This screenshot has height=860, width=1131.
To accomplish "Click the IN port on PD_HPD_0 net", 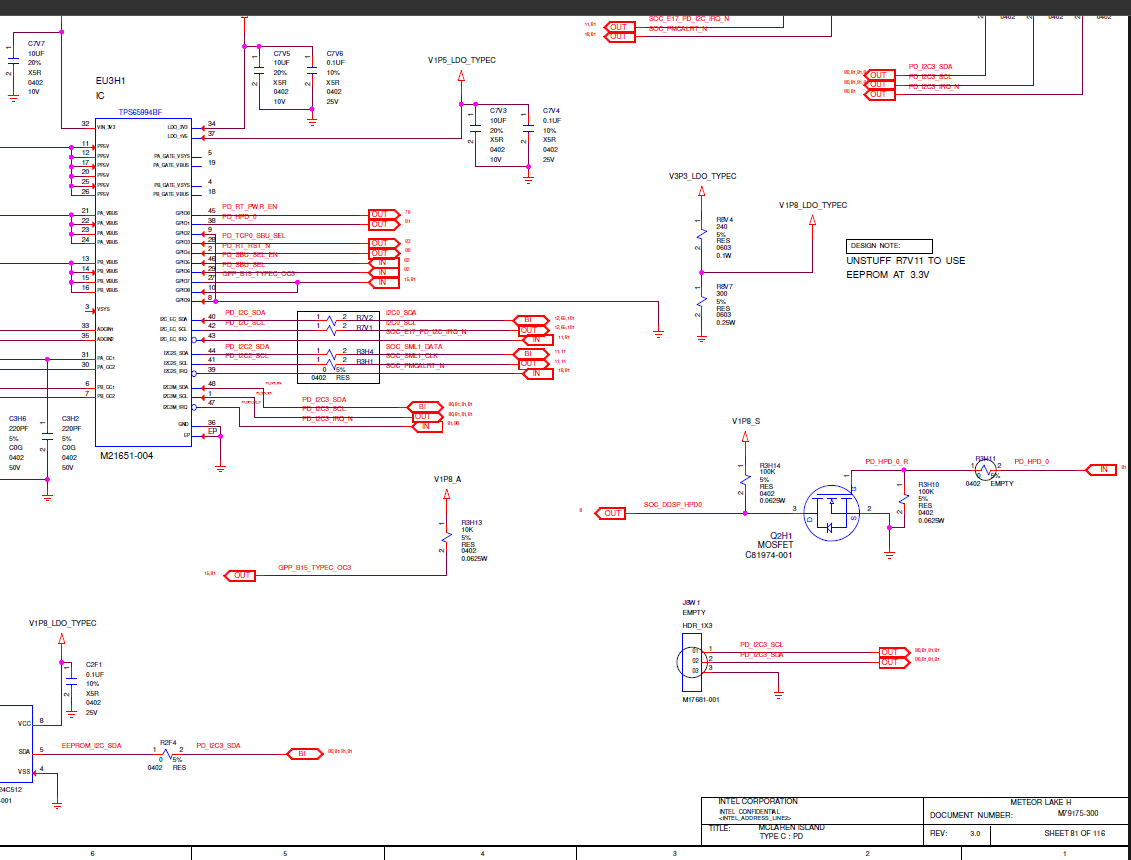I will tap(1101, 470).
